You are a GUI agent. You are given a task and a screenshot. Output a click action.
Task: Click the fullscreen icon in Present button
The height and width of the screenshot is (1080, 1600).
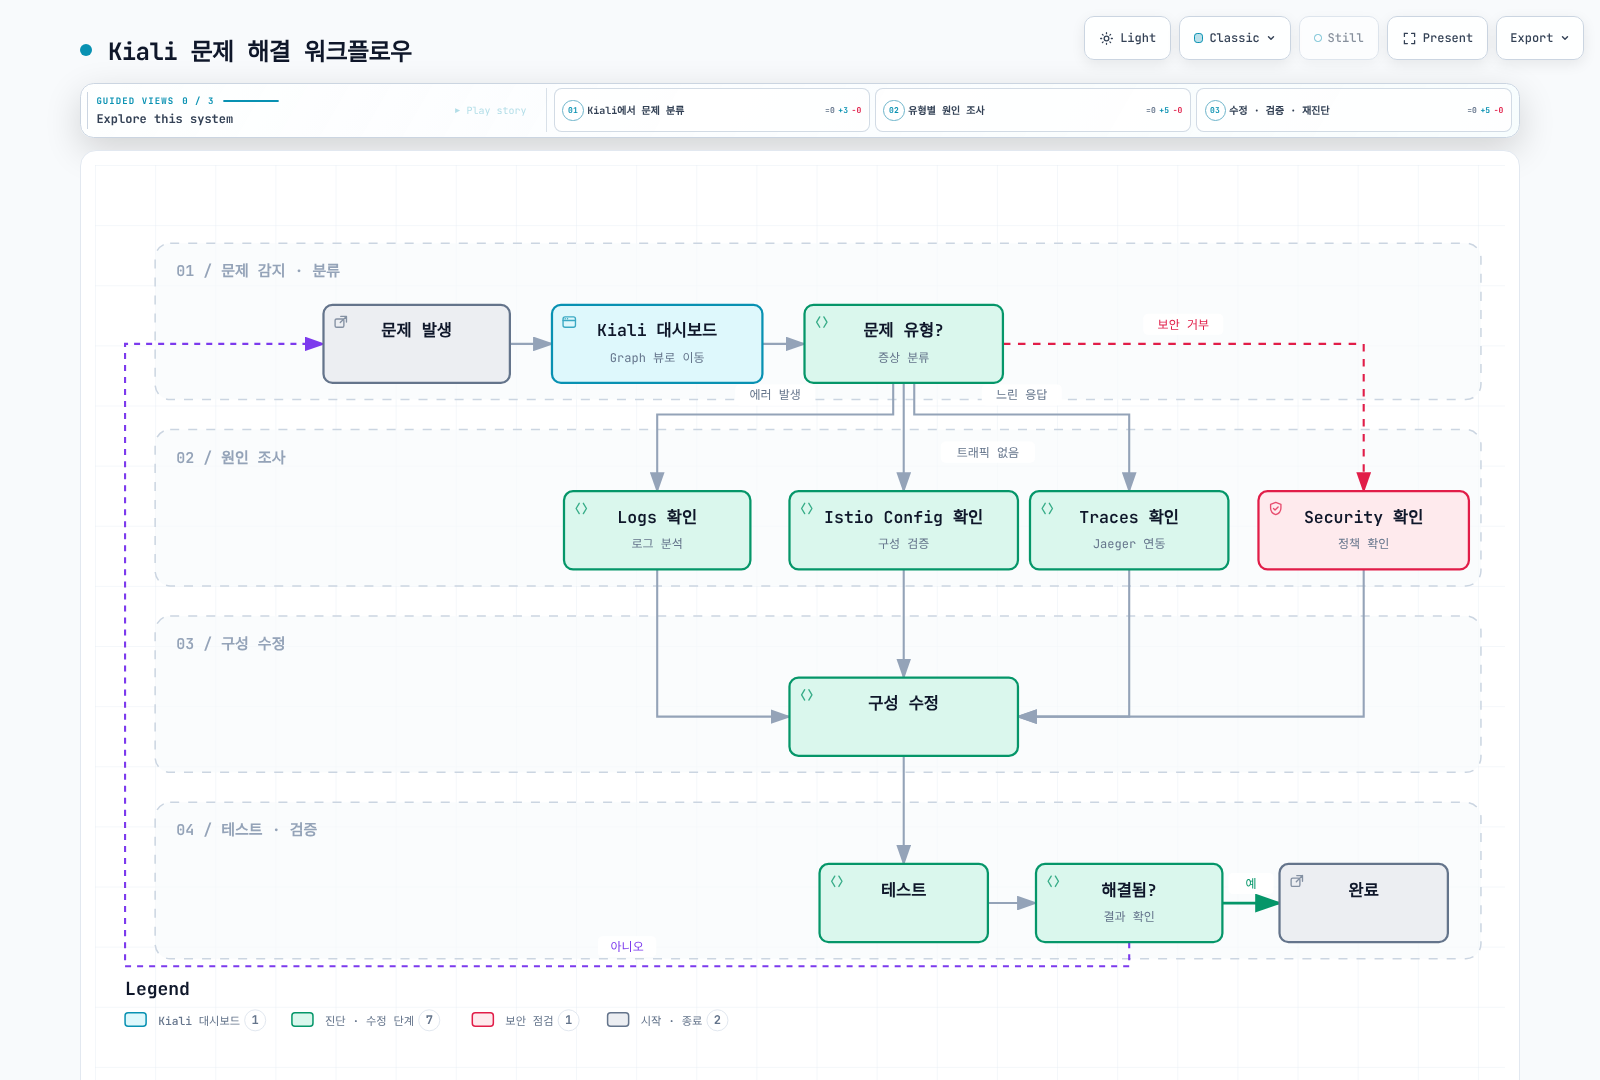pyautogui.click(x=1409, y=38)
